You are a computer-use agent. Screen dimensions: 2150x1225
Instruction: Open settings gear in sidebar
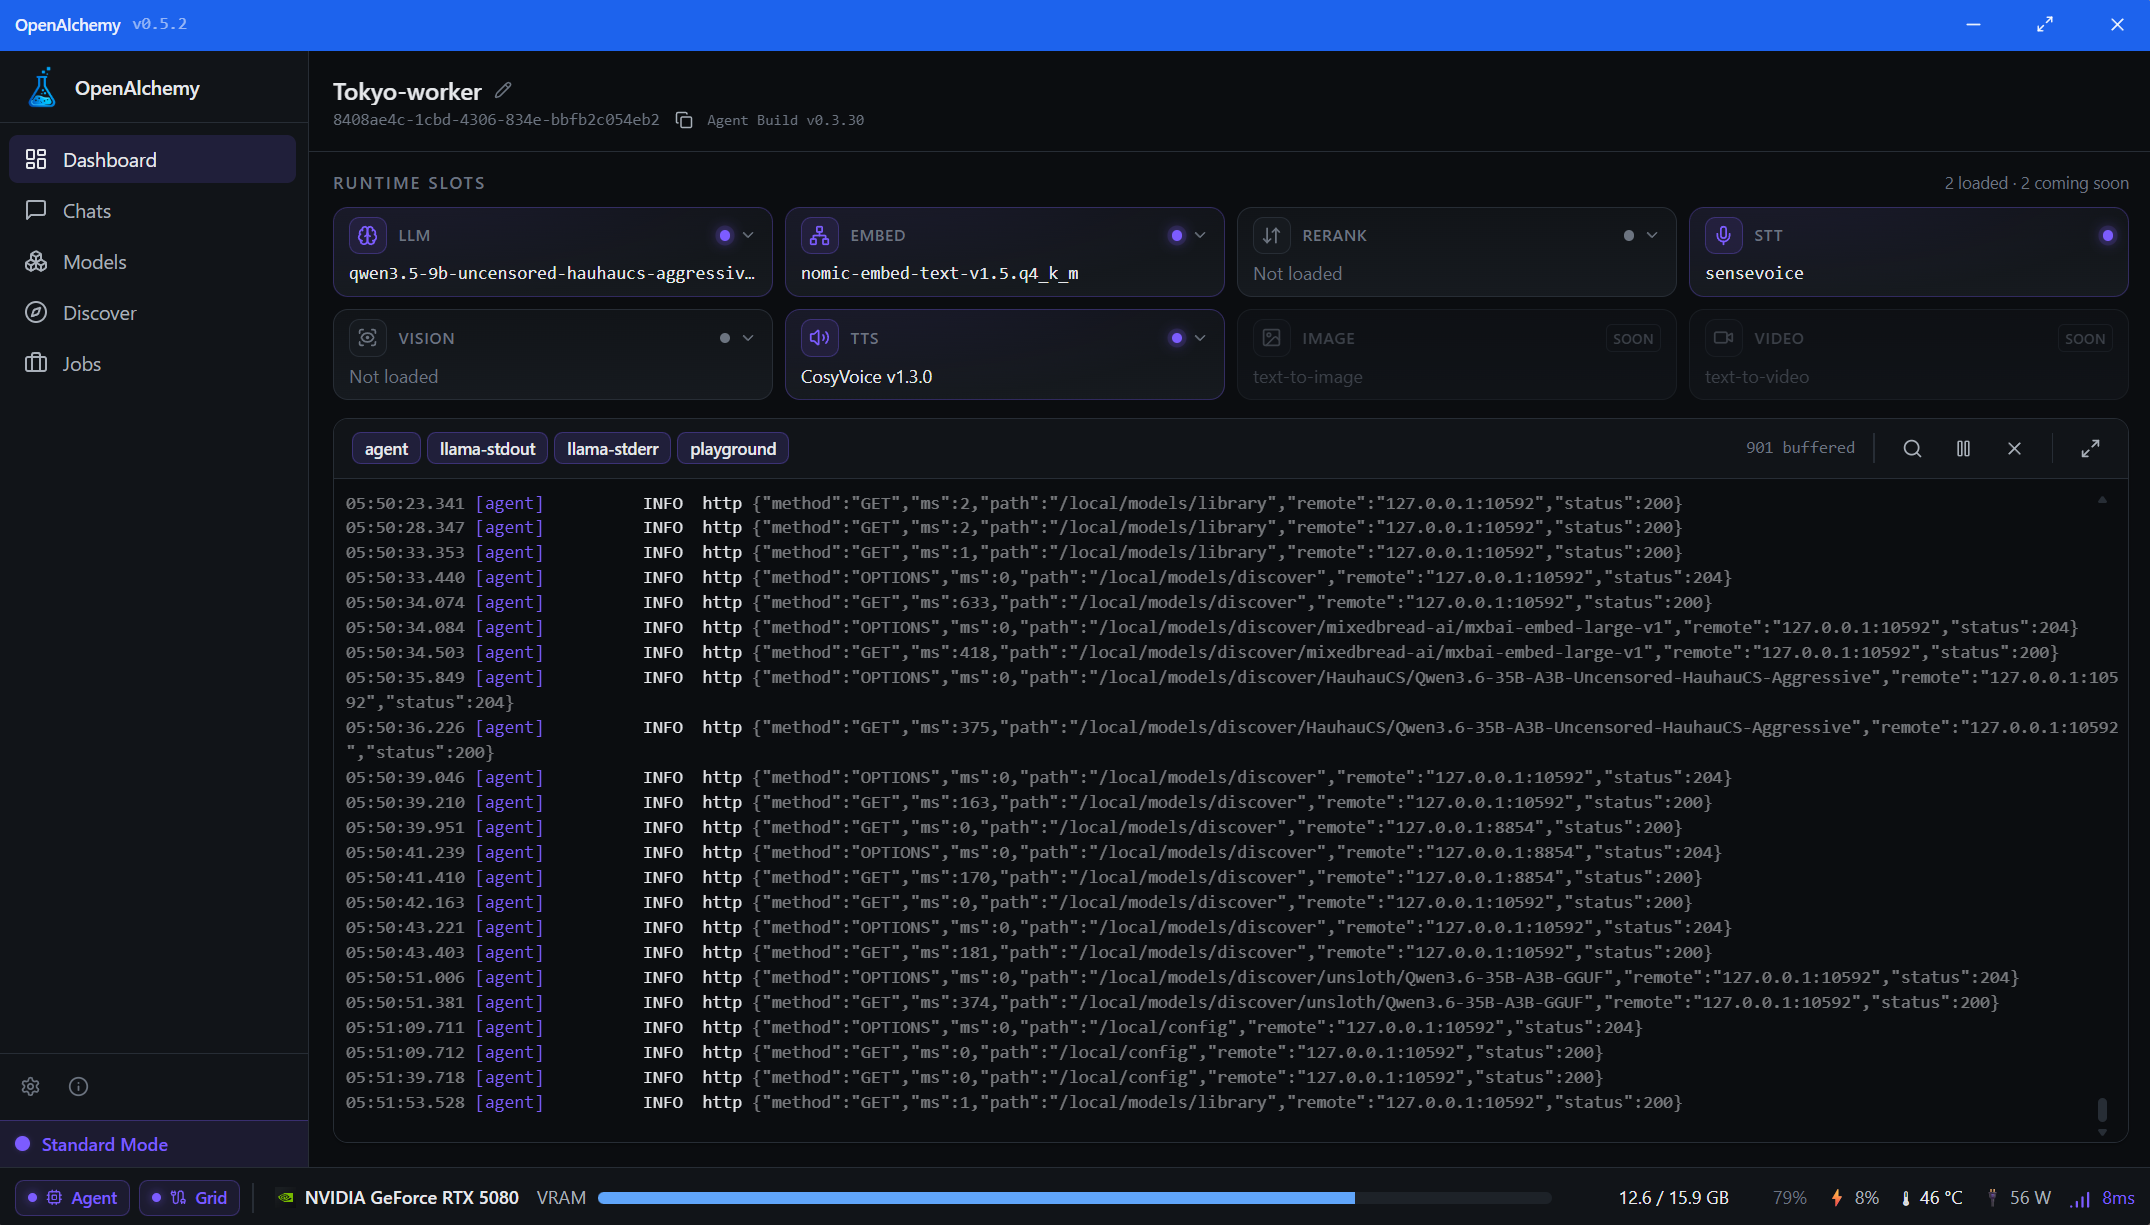point(31,1086)
